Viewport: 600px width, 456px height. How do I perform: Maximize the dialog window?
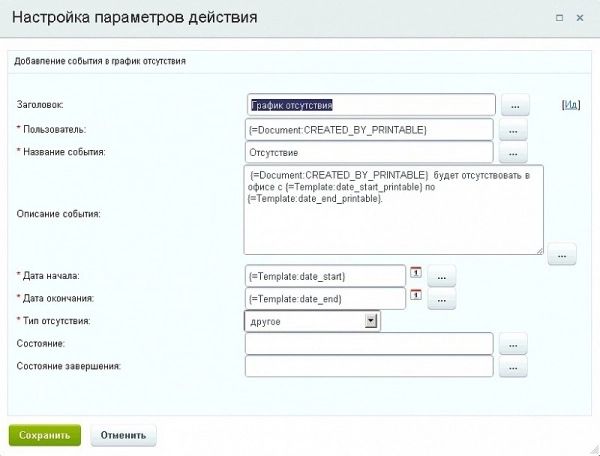[x=558, y=17]
